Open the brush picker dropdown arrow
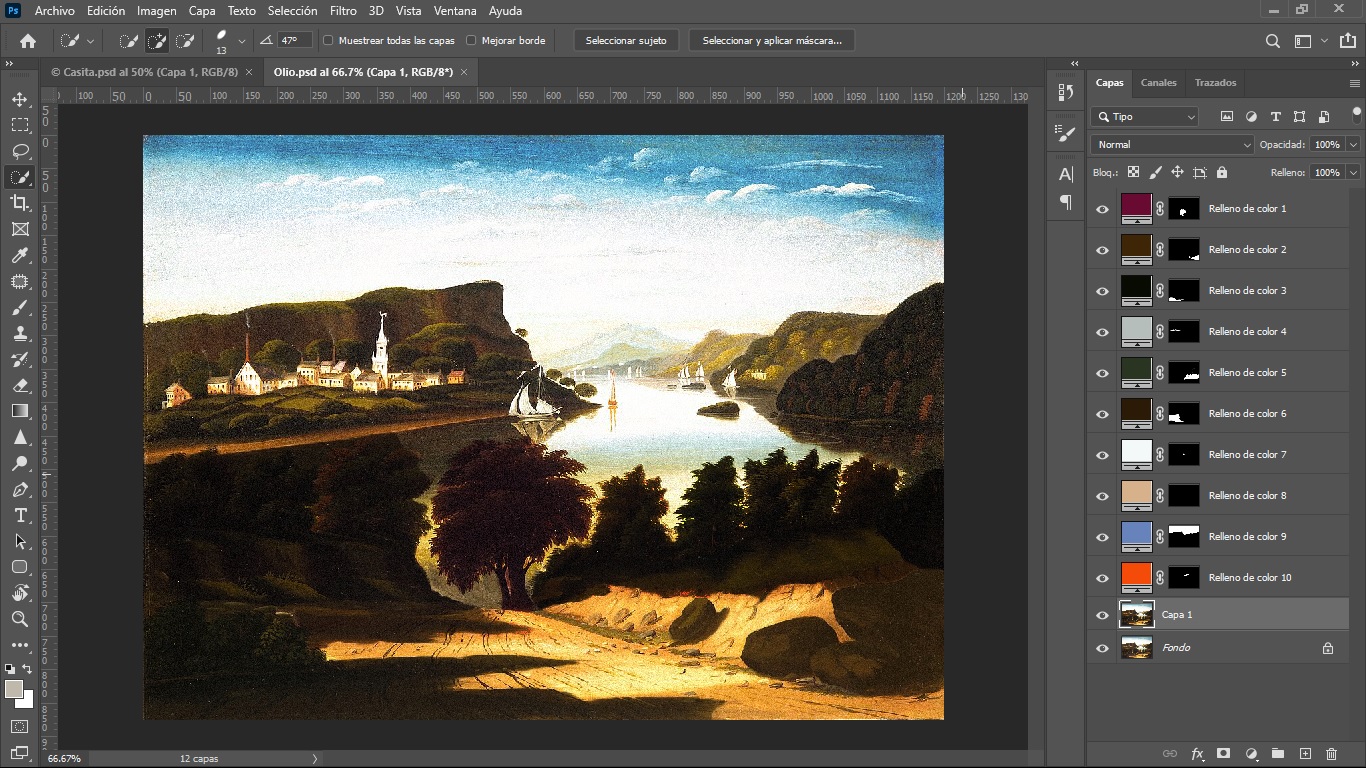Screen dimensions: 1366x768 [241, 42]
